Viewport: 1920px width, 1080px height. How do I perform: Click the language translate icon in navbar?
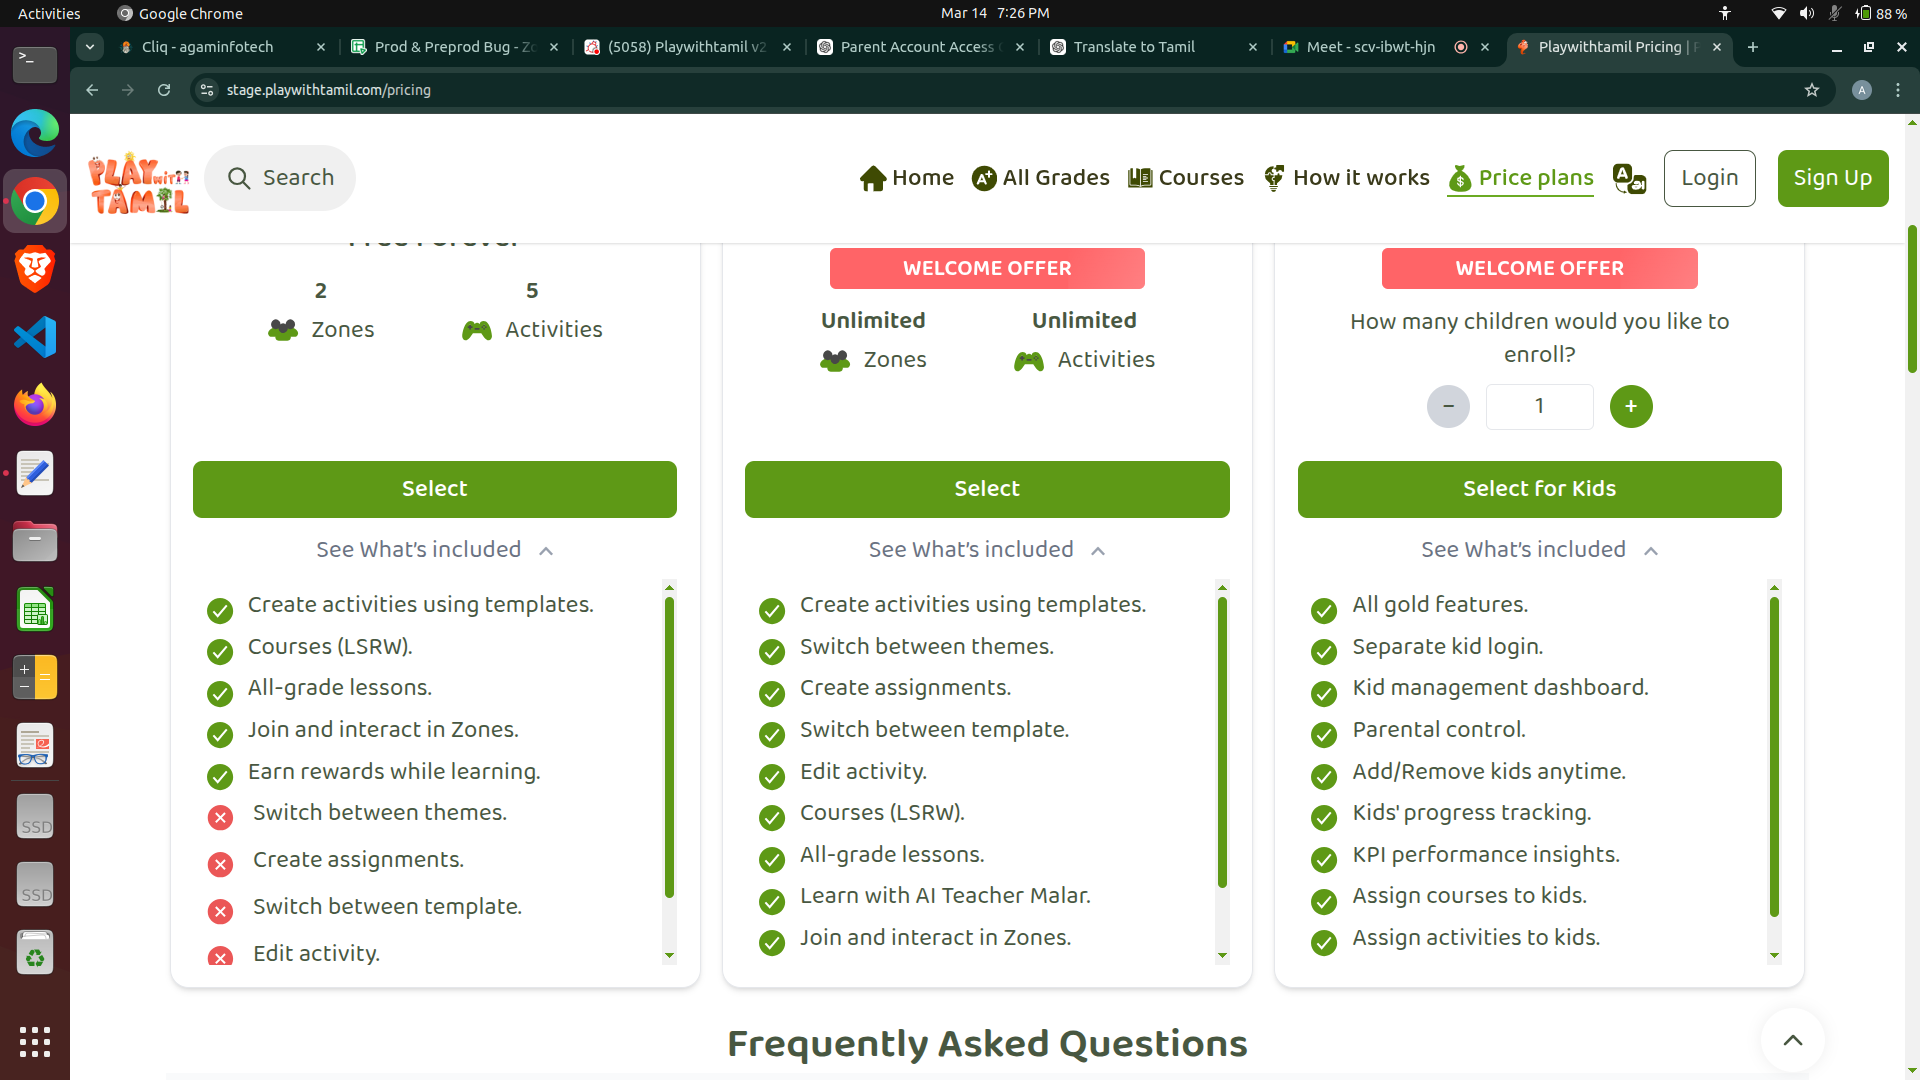point(1629,179)
